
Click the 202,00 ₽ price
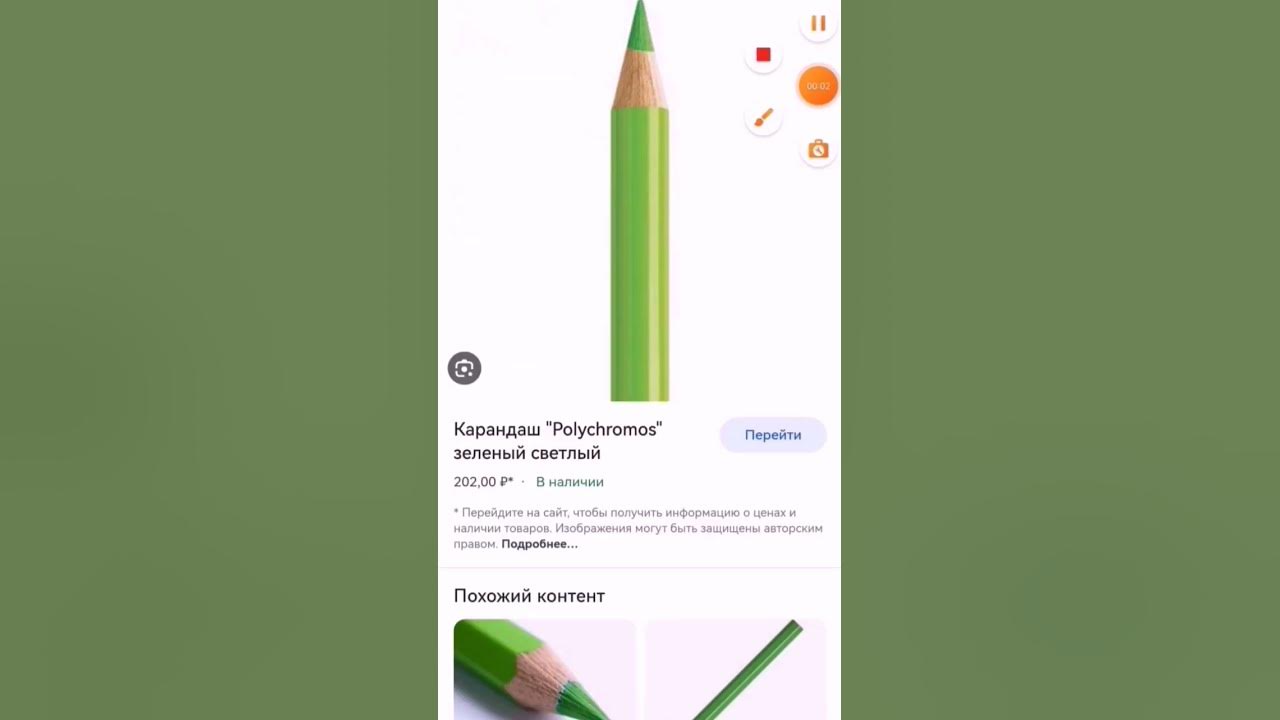coord(484,482)
